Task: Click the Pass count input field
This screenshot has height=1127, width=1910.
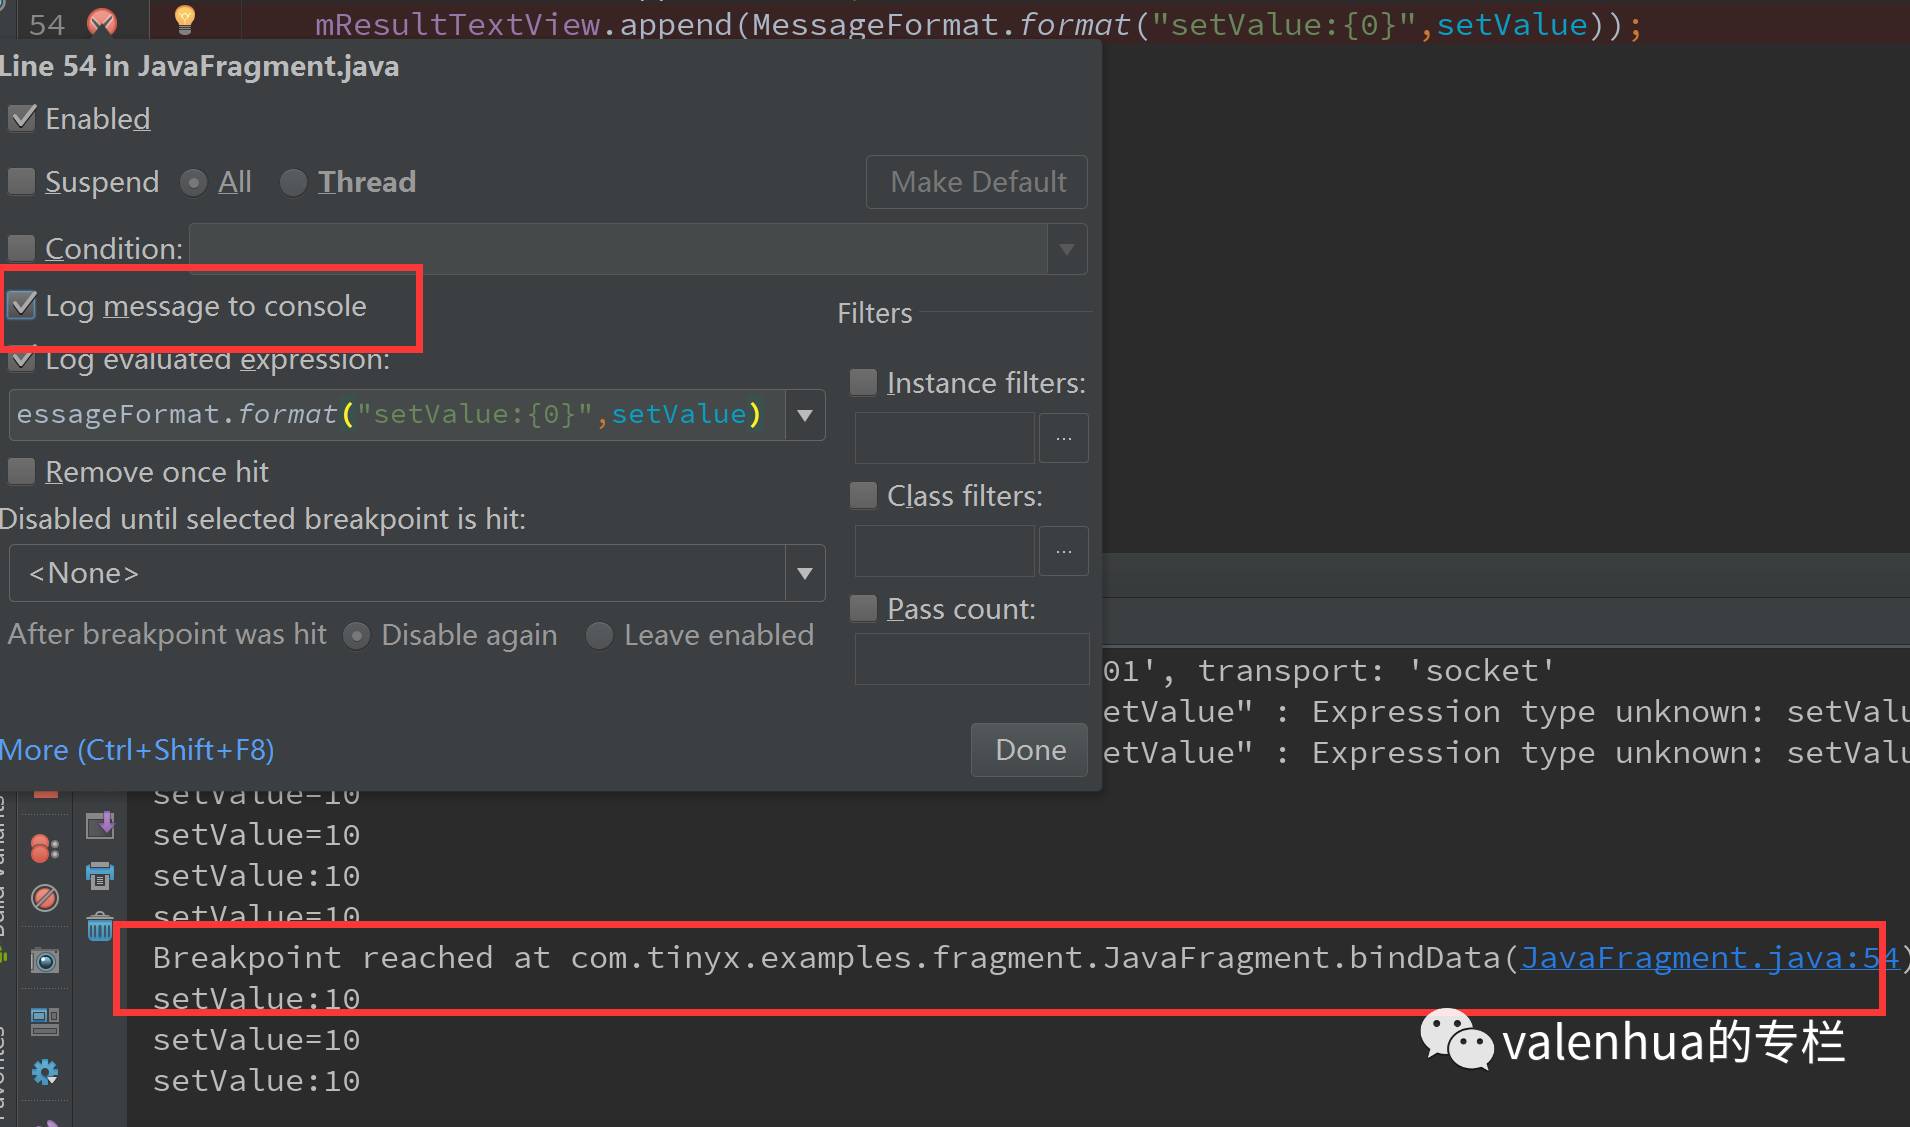Action: click(x=970, y=659)
